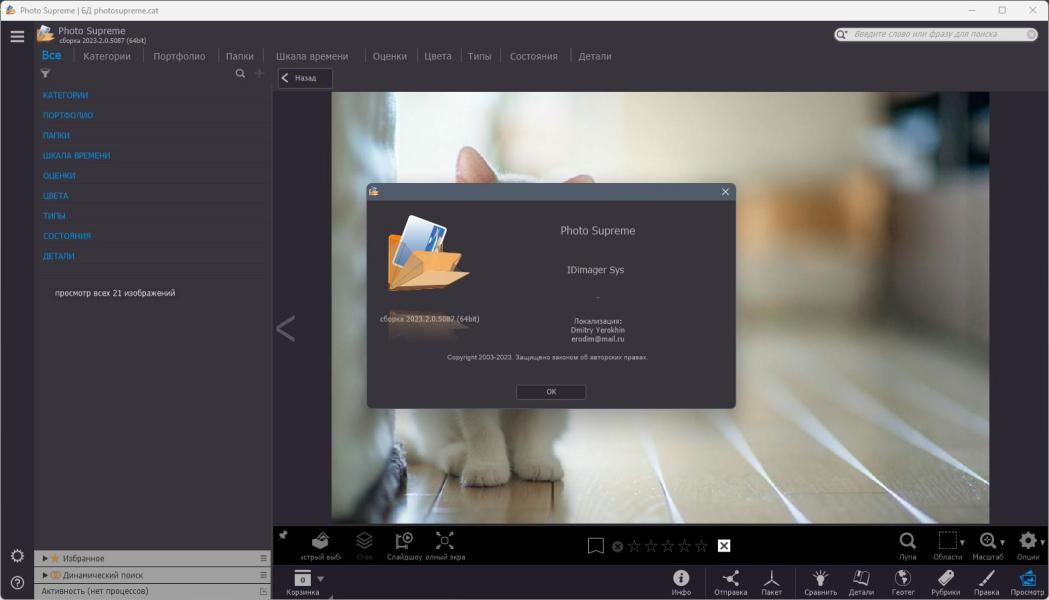Expand the Динамический поиск section
1049x600 pixels.
point(45,575)
